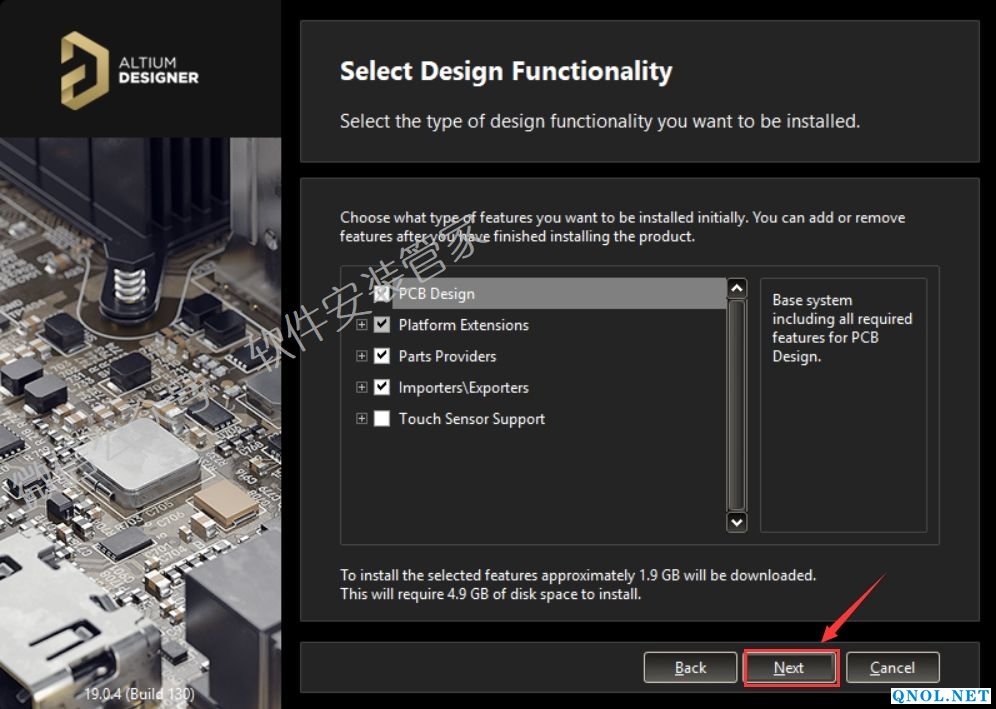
Task: Expand the Parts Providers tree node
Action: (x=362, y=356)
